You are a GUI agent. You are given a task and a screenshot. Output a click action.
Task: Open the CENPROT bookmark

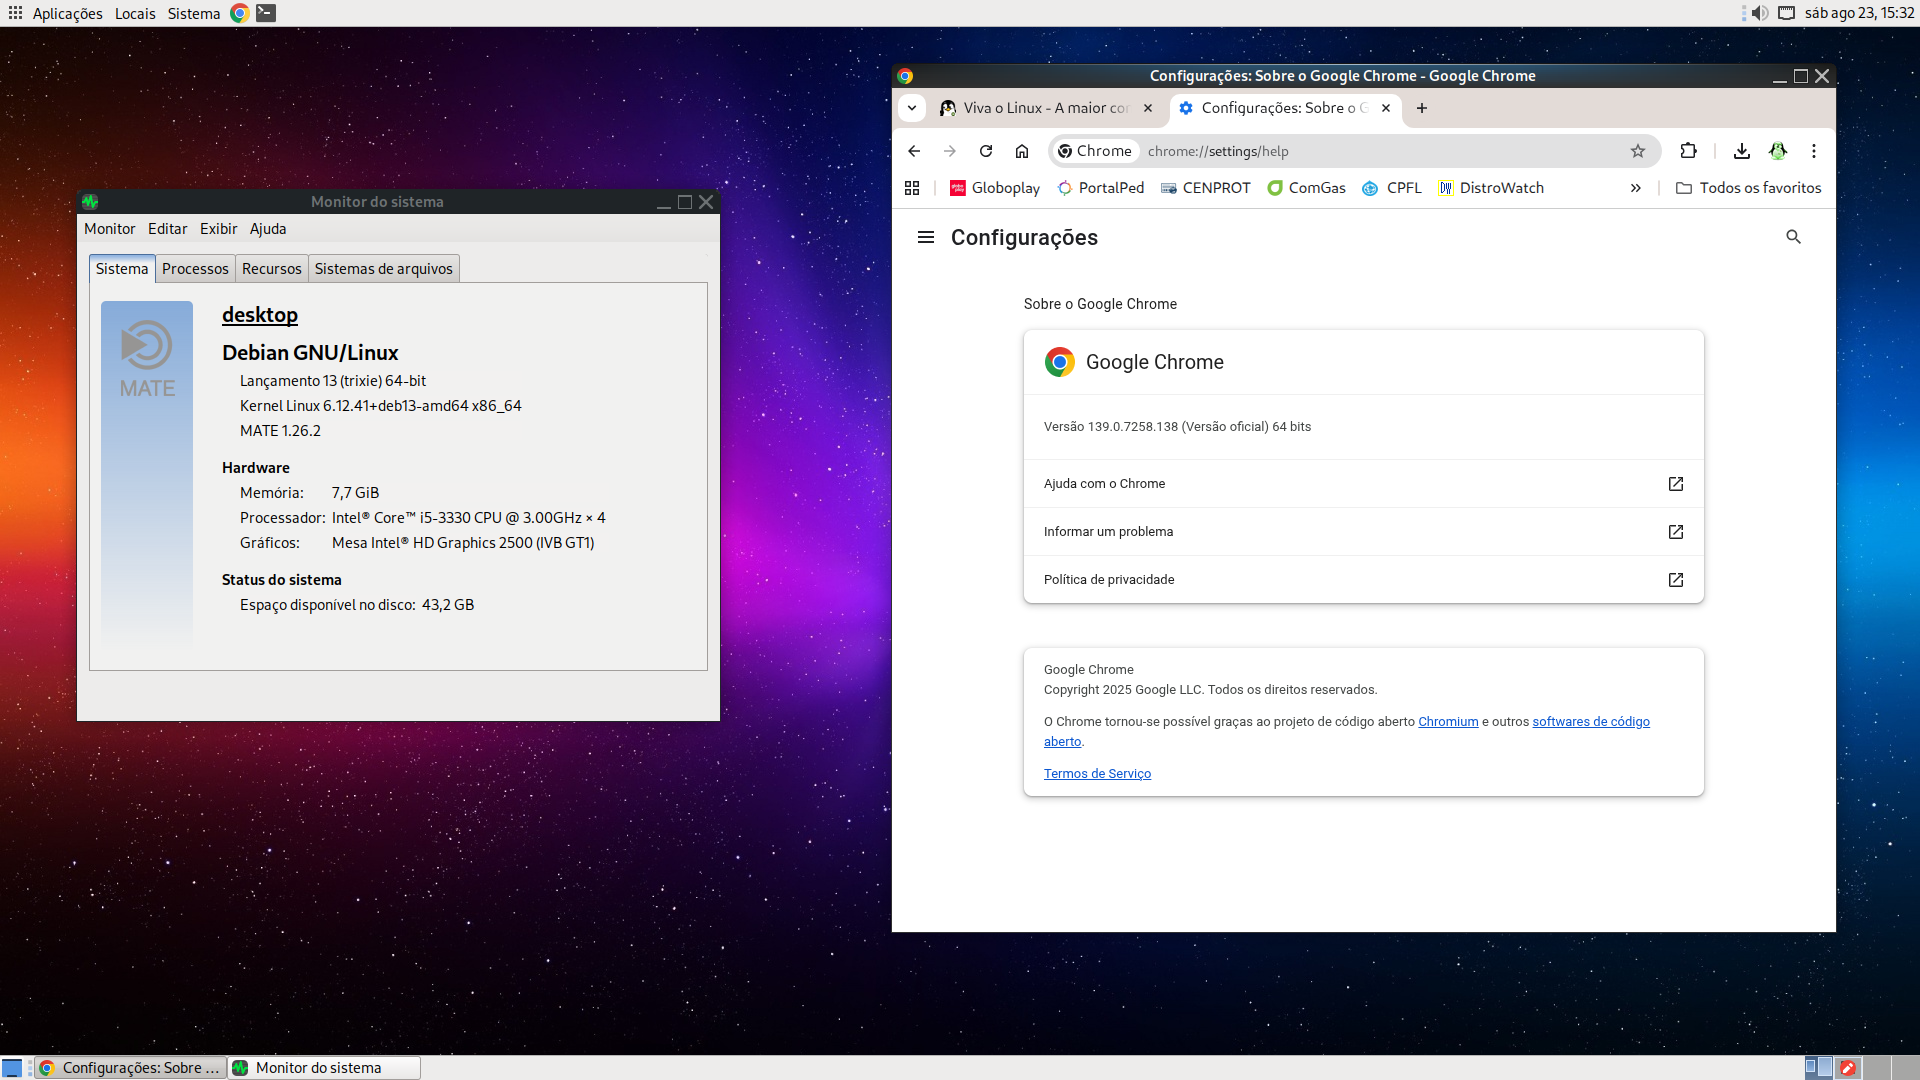tap(1206, 188)
